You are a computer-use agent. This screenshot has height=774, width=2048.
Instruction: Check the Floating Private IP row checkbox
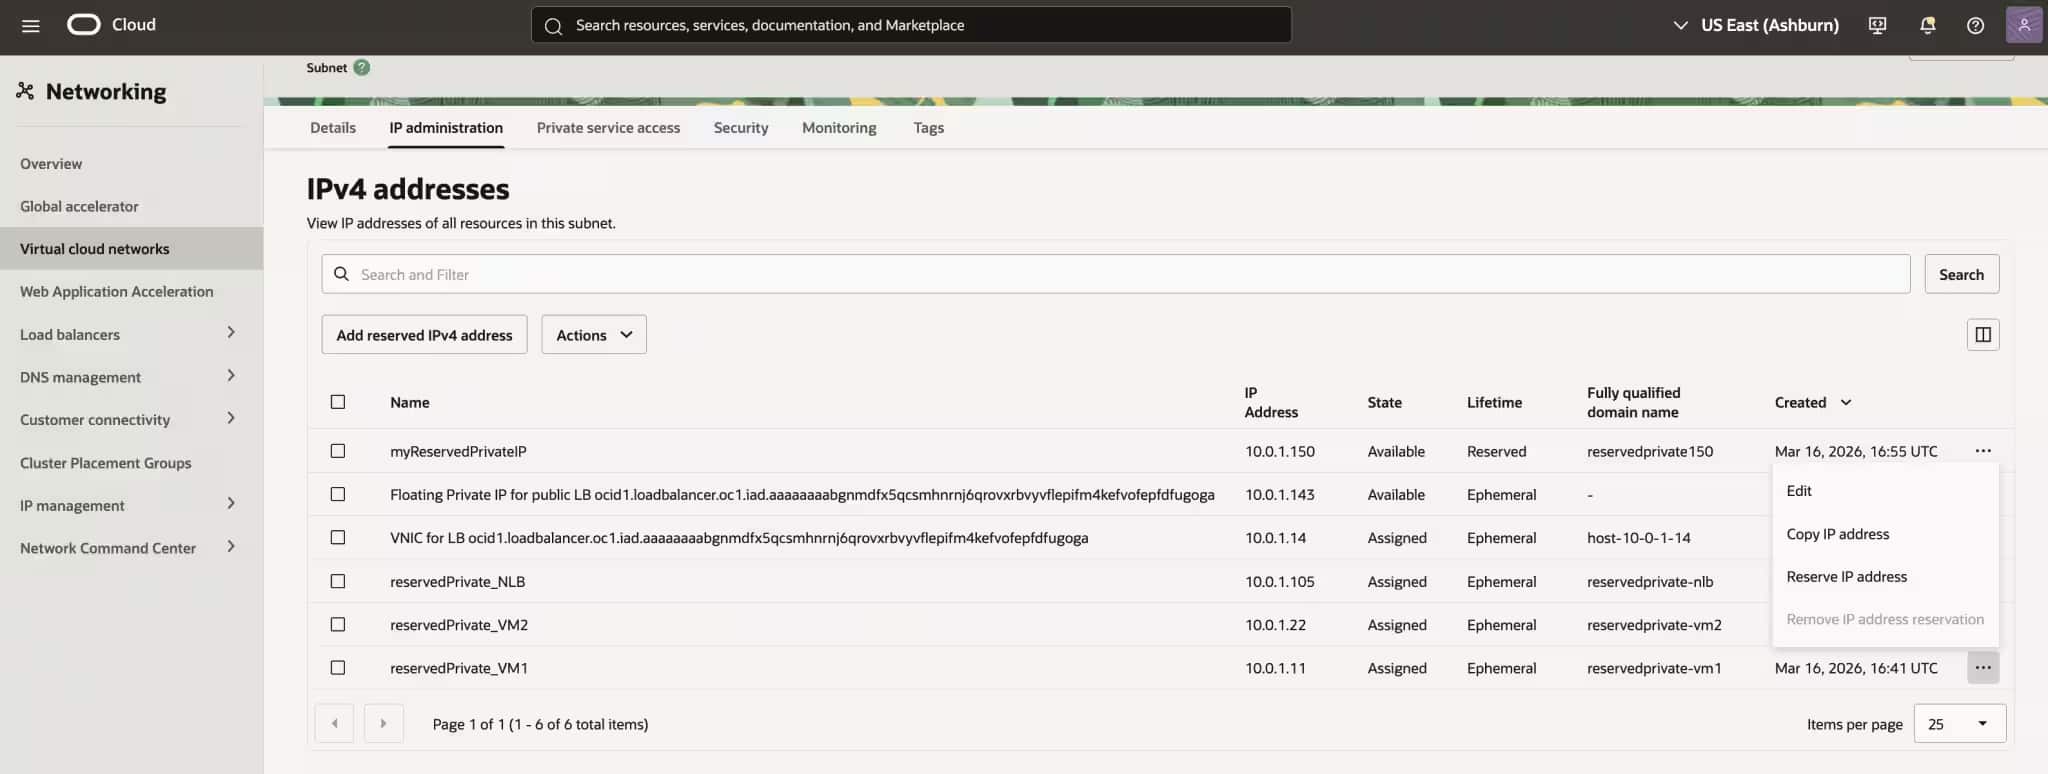coord(338,494)
